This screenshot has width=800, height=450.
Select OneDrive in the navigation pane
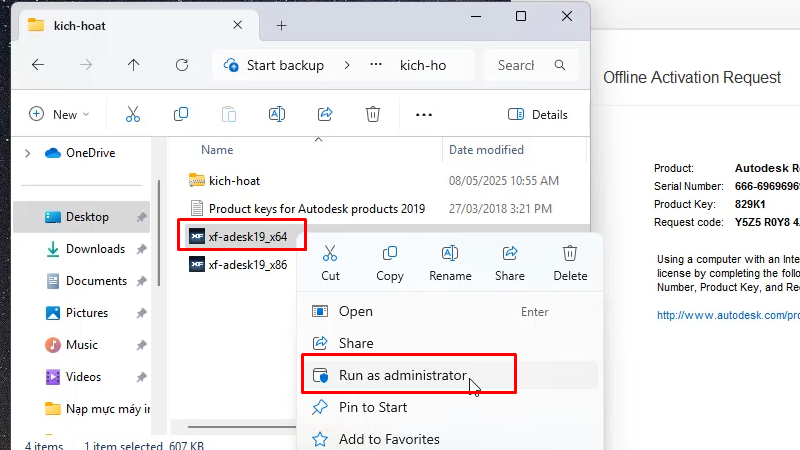[x=81, y=153]
